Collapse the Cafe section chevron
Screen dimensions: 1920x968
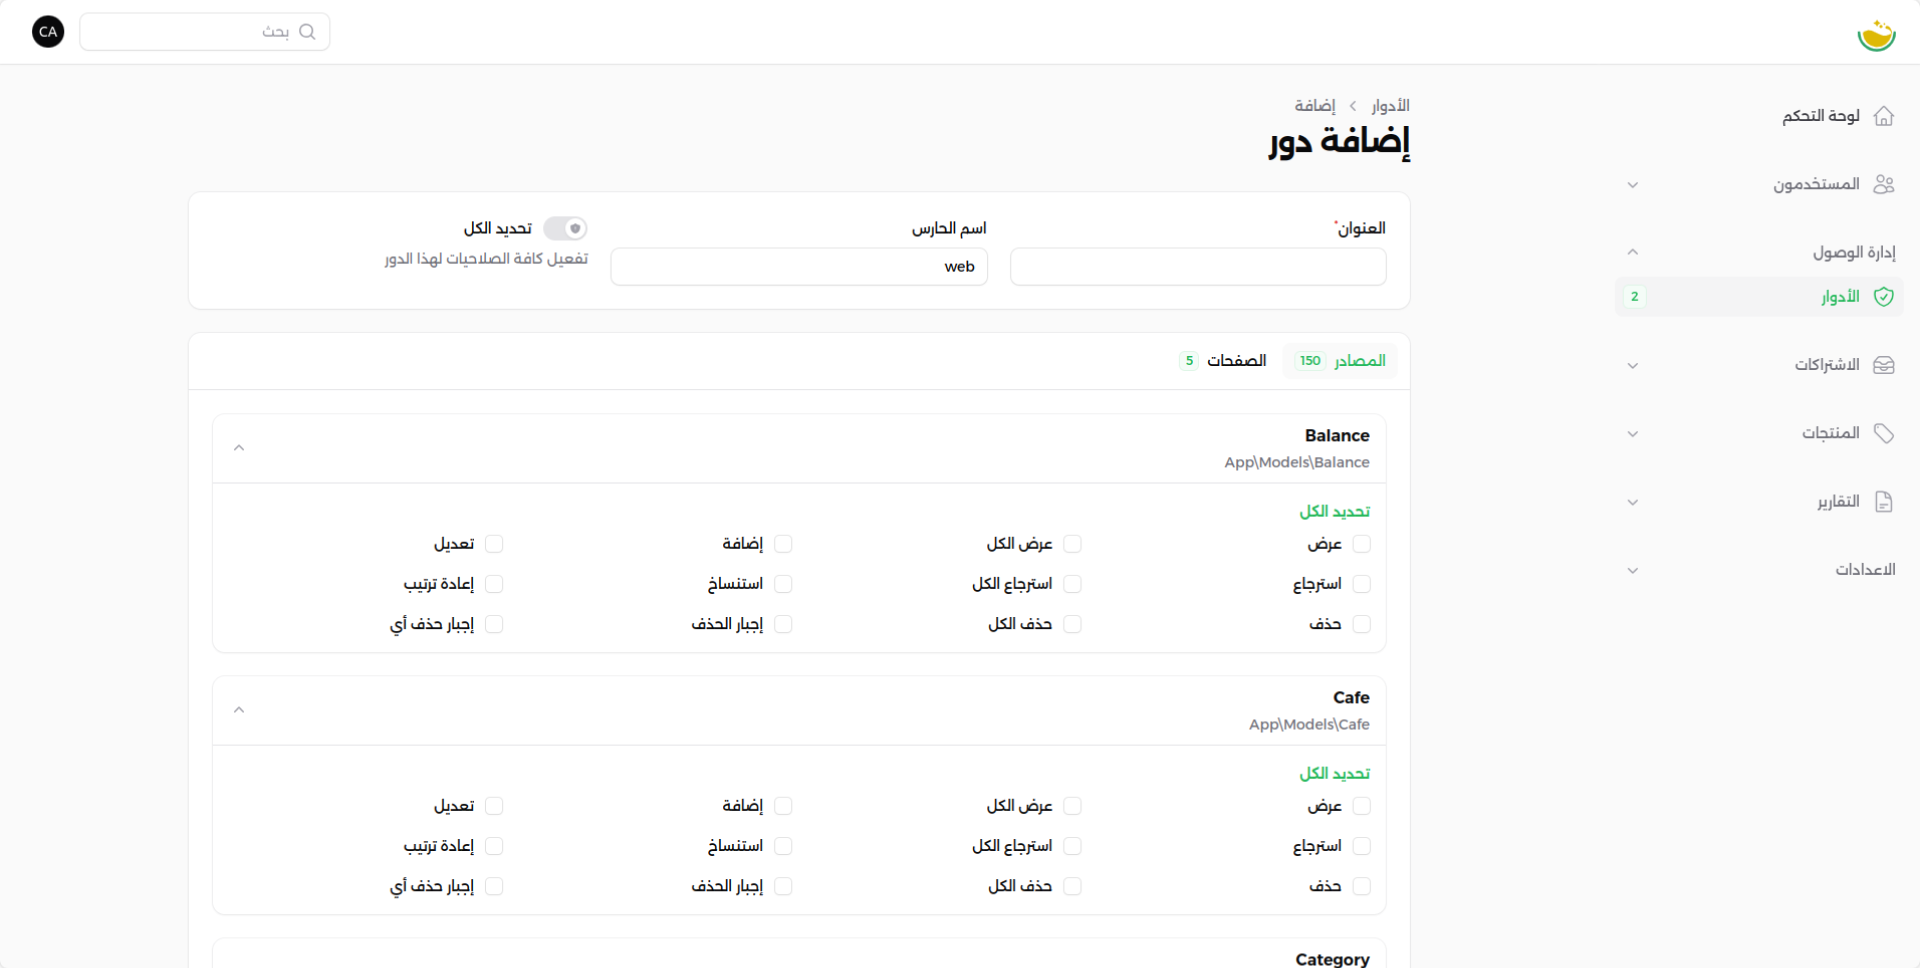239,710
